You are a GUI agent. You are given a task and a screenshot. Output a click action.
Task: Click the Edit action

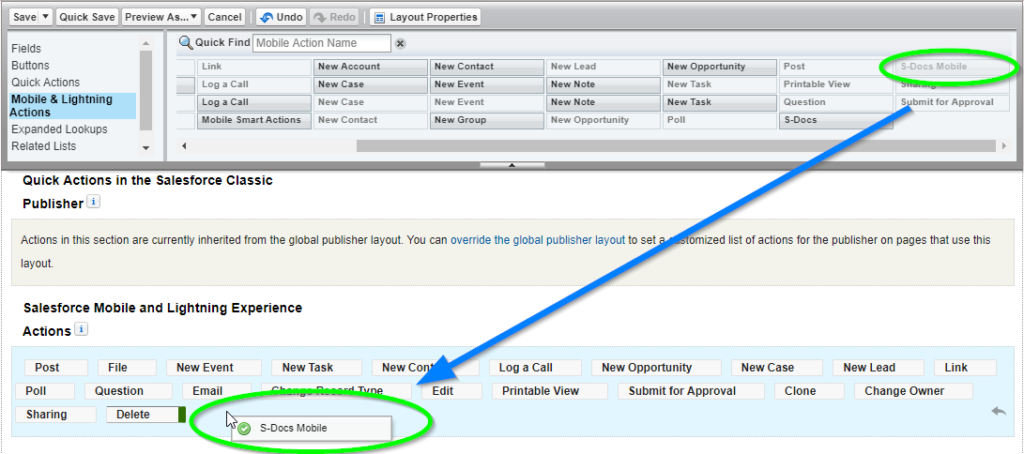tap(452, 391)
